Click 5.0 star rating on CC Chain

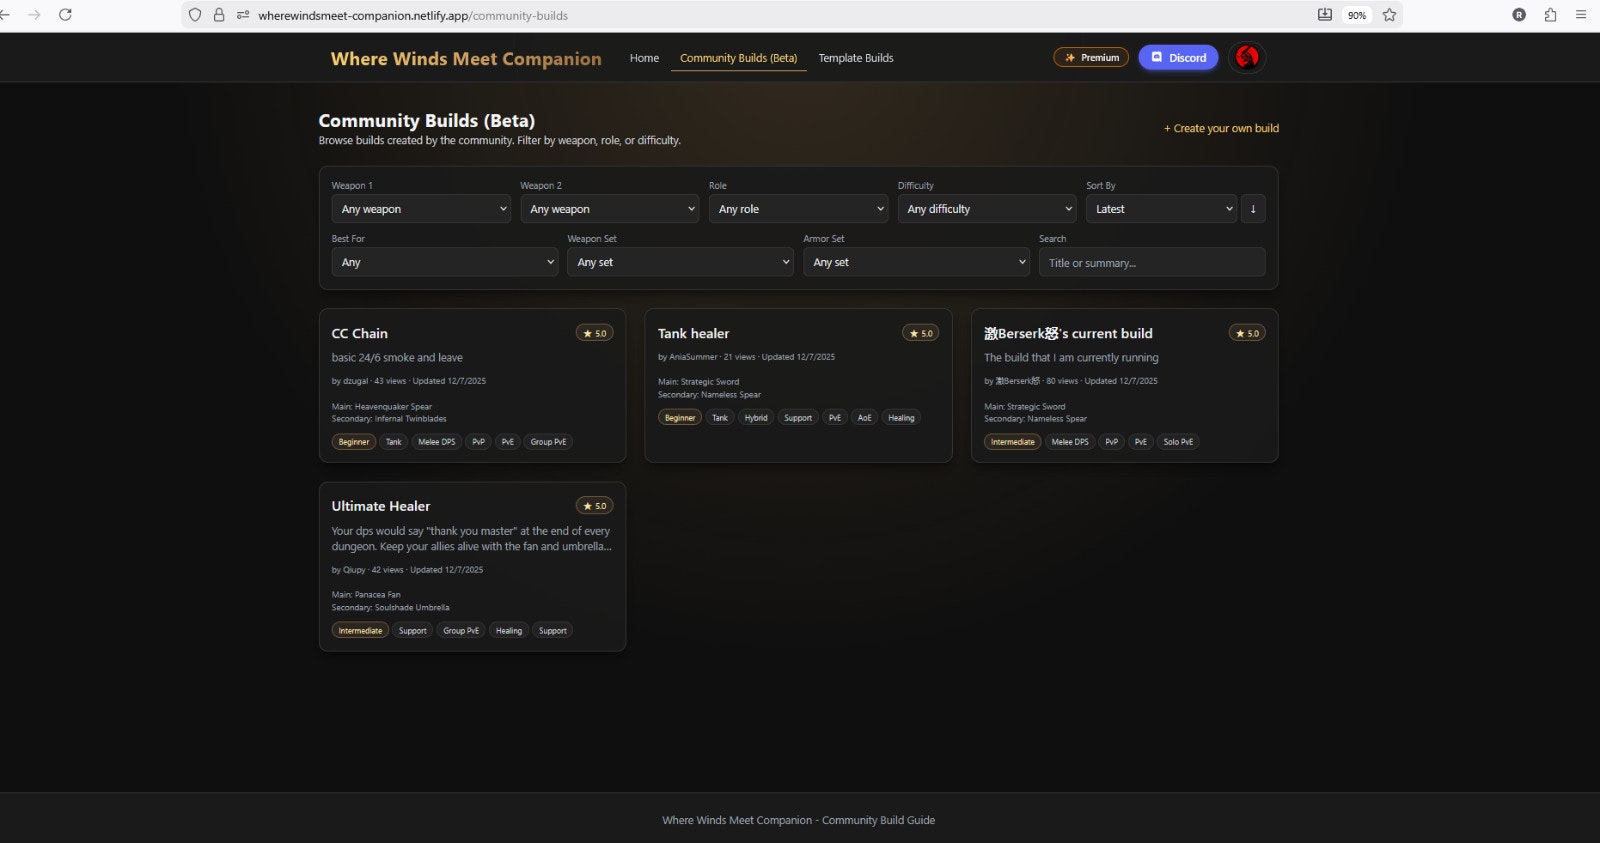tap(594, 333)
